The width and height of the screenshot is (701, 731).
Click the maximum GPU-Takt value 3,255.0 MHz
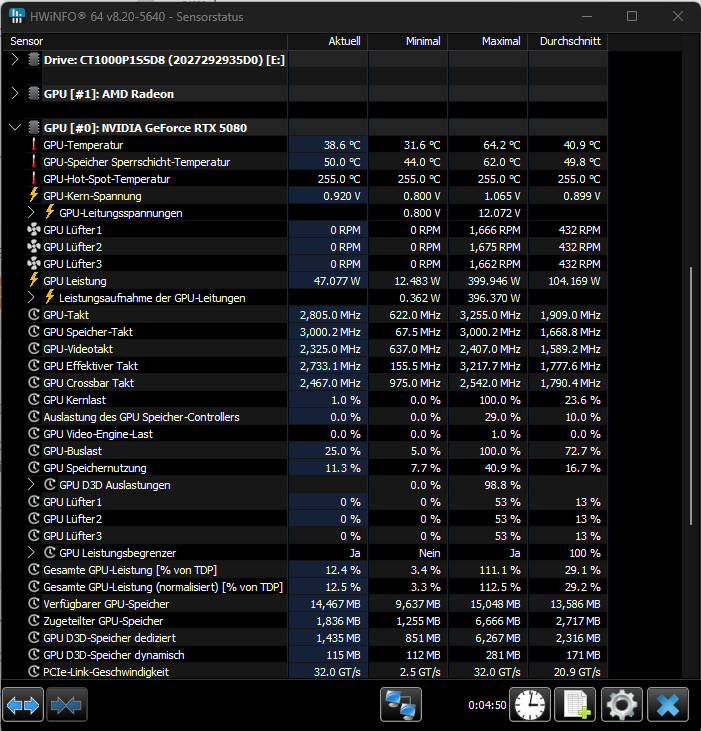tap(490, 315)
